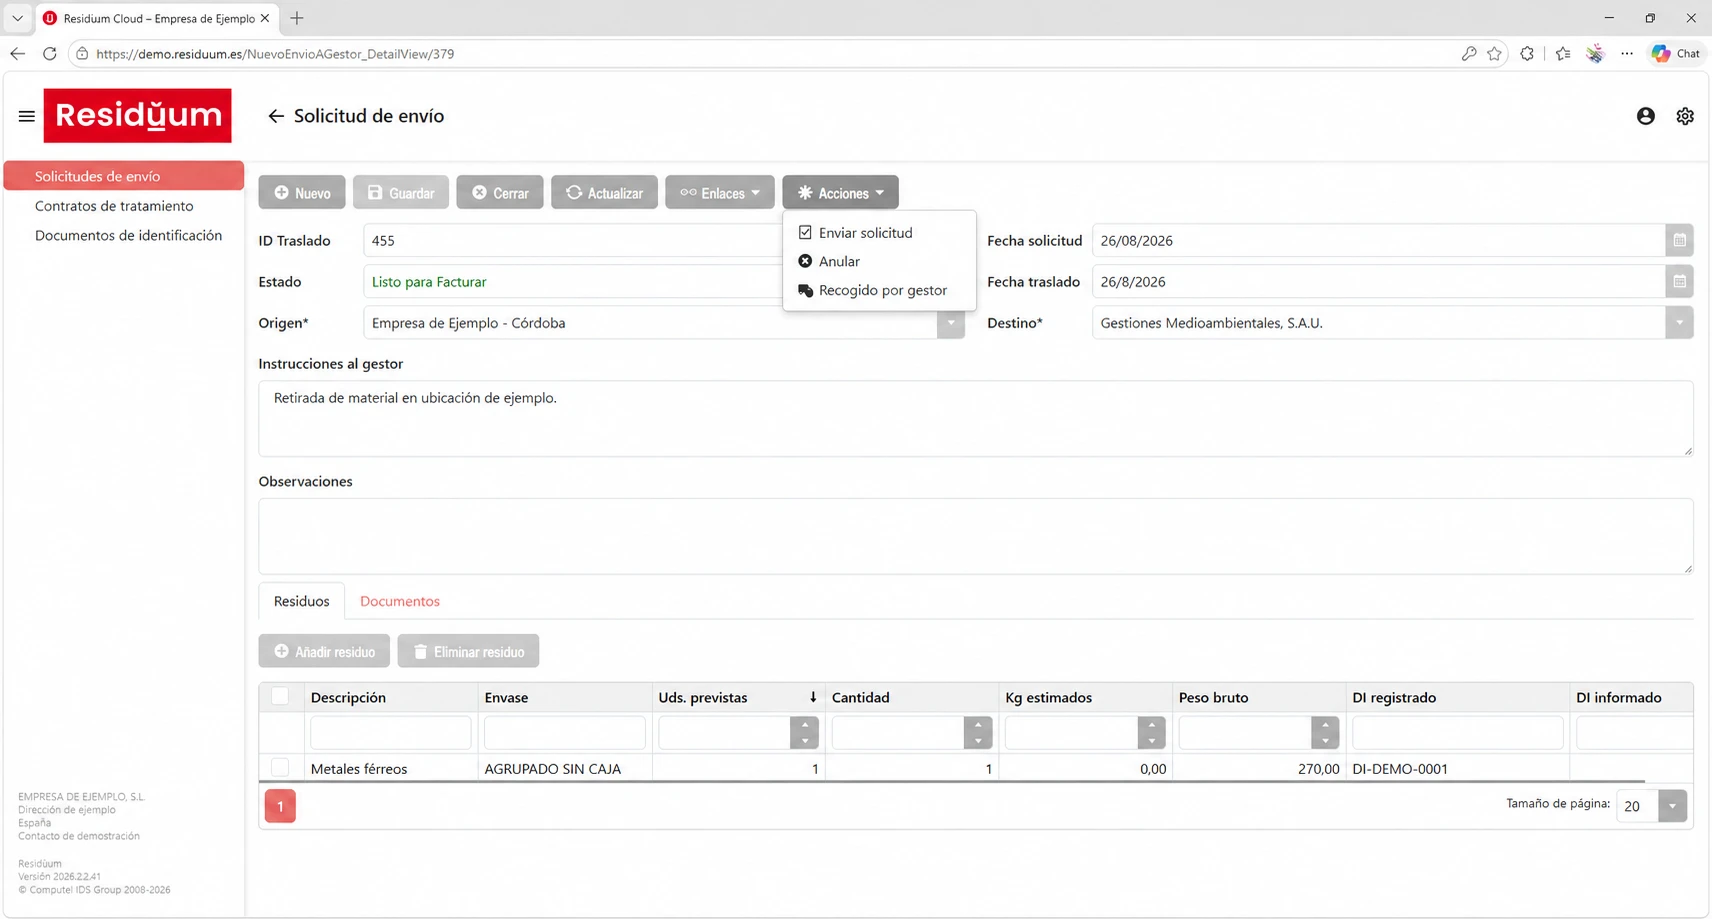Image resolution: width=1712 pixels, height=919 pixels.
Task: Select the Residuos tab
Action: (301, 601)
